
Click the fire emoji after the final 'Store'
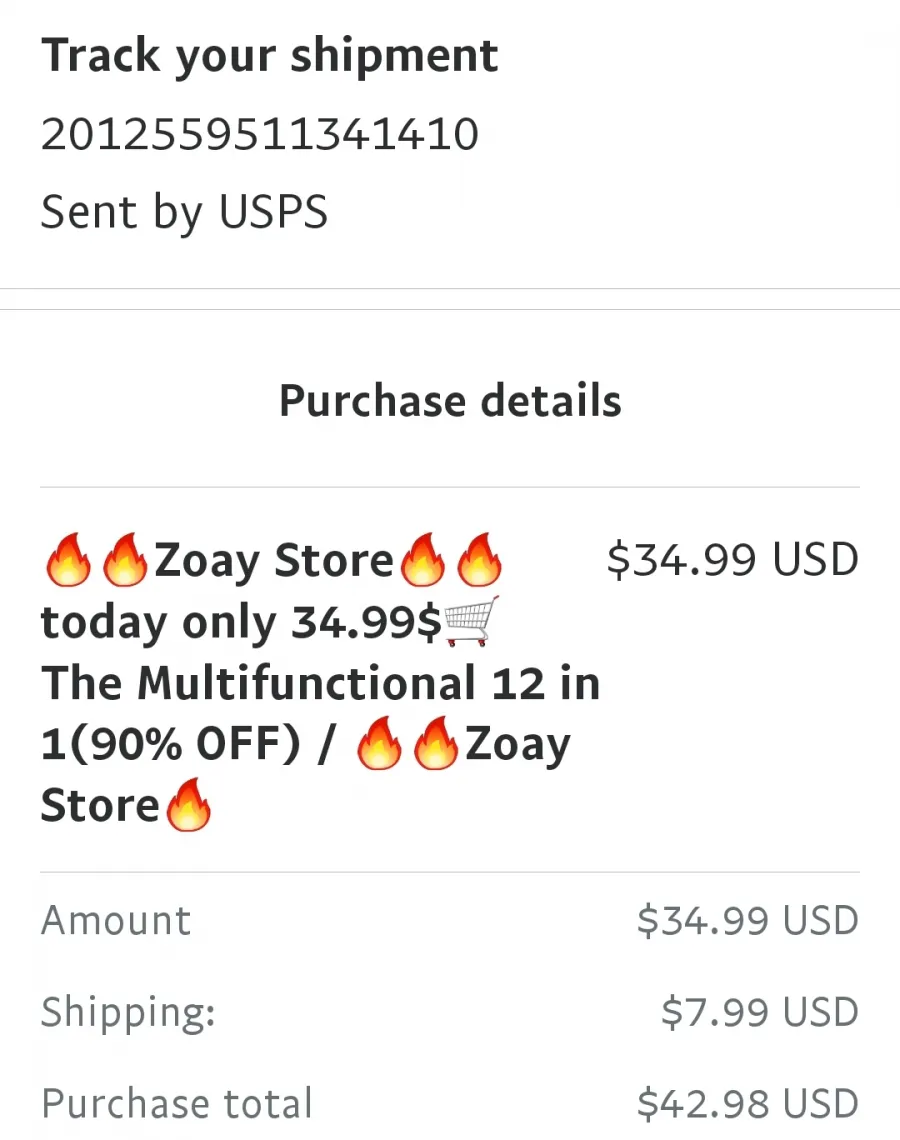coord(189,804)
